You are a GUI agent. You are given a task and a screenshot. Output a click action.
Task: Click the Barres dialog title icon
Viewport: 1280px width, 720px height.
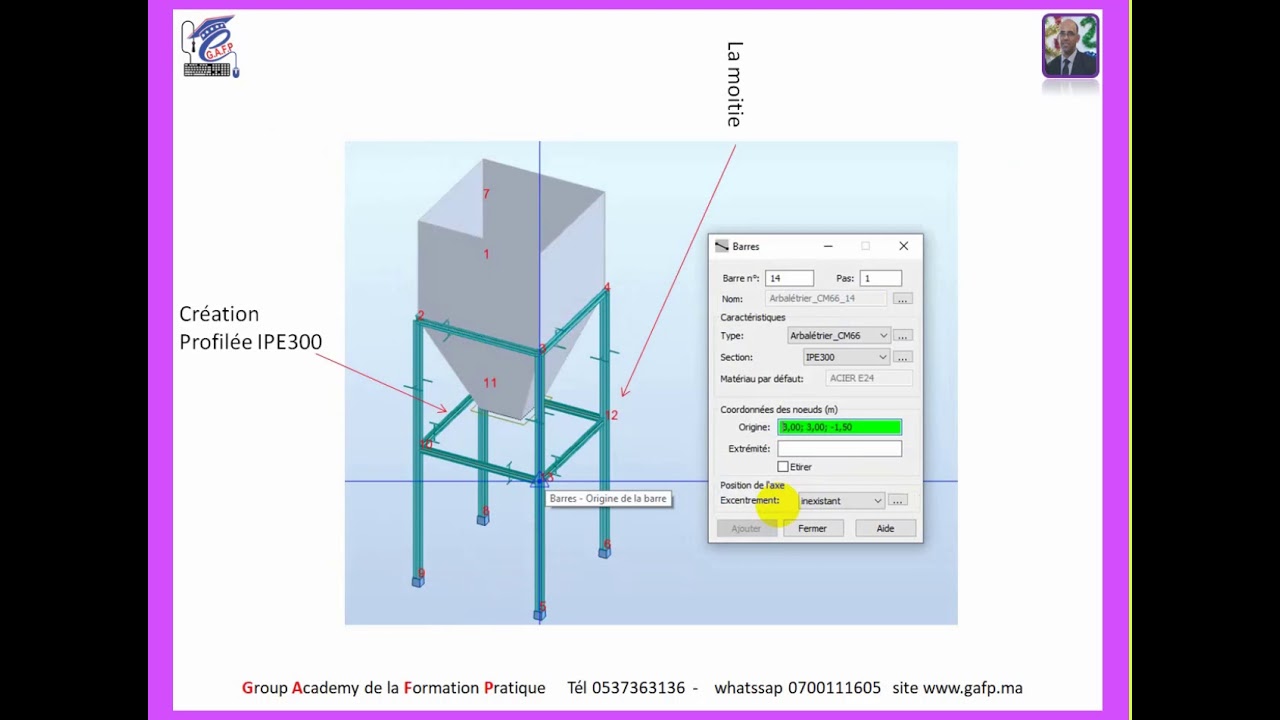pyautogui.click(x=721, y=246)
